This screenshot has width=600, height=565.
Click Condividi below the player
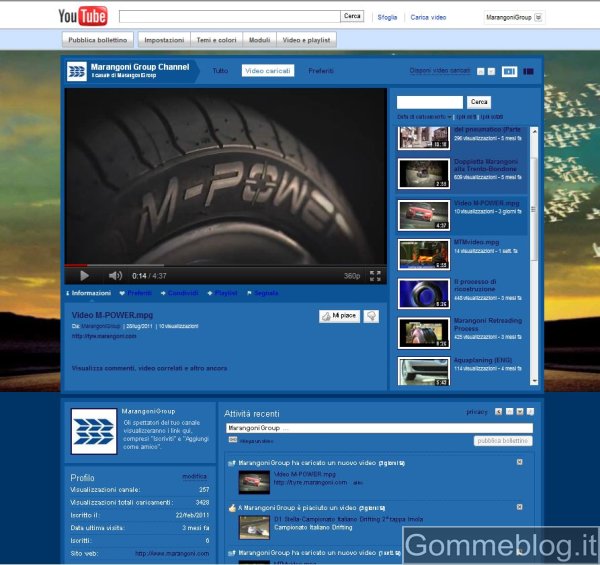pos(180,293)
